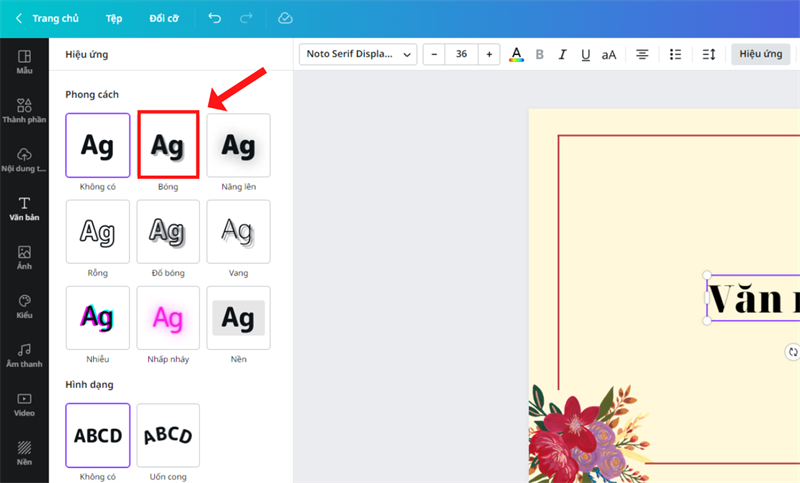Select the Bóng shadow style thumbnail

168,145
